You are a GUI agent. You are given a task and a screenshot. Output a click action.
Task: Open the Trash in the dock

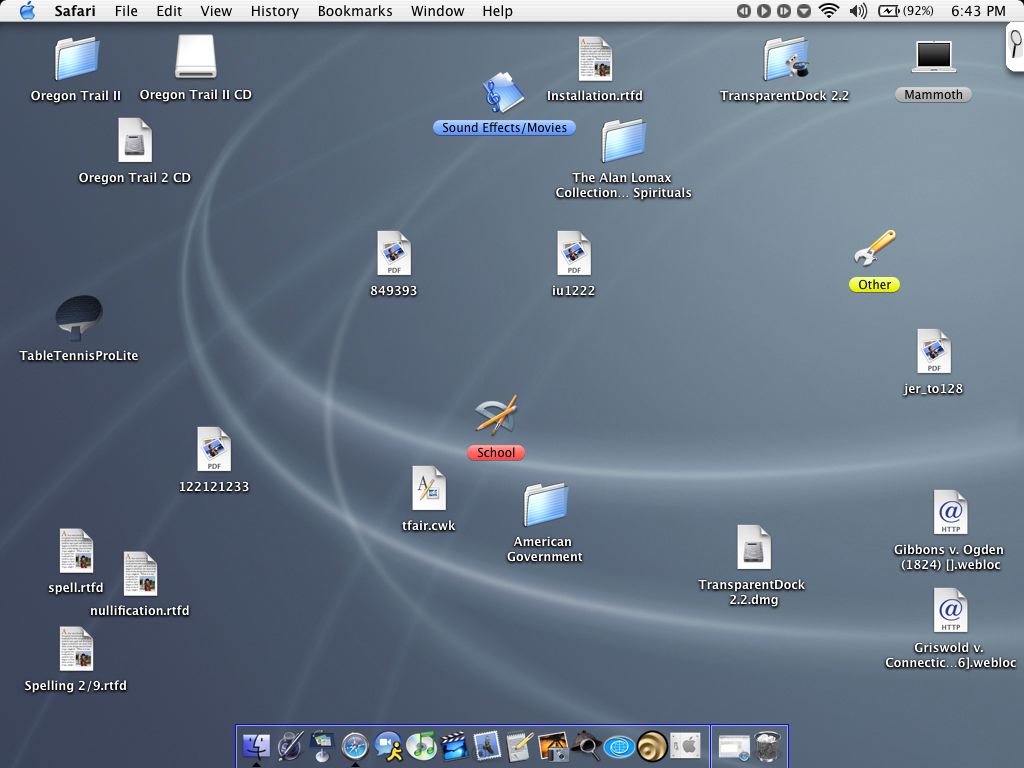coord(767,745)
